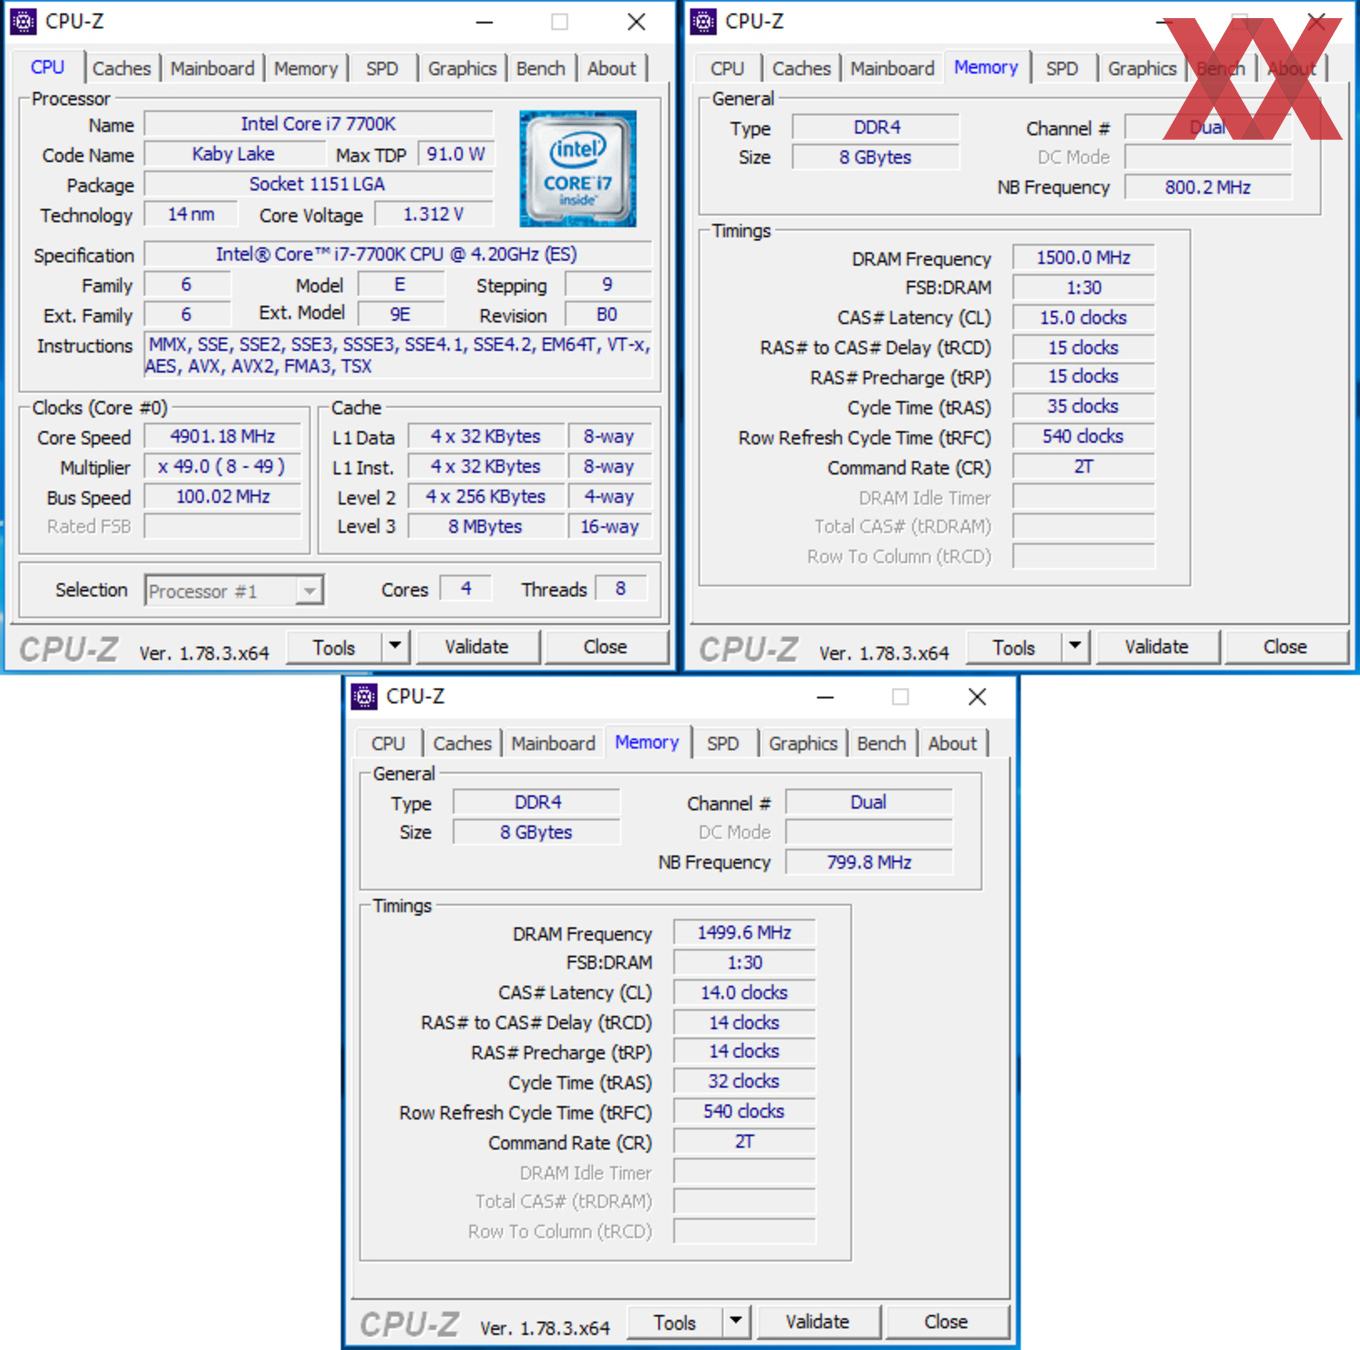Open Mainboard tab in top-right Memory window
Viewport: 1360px width, 1350px height.
pos(892,68)
